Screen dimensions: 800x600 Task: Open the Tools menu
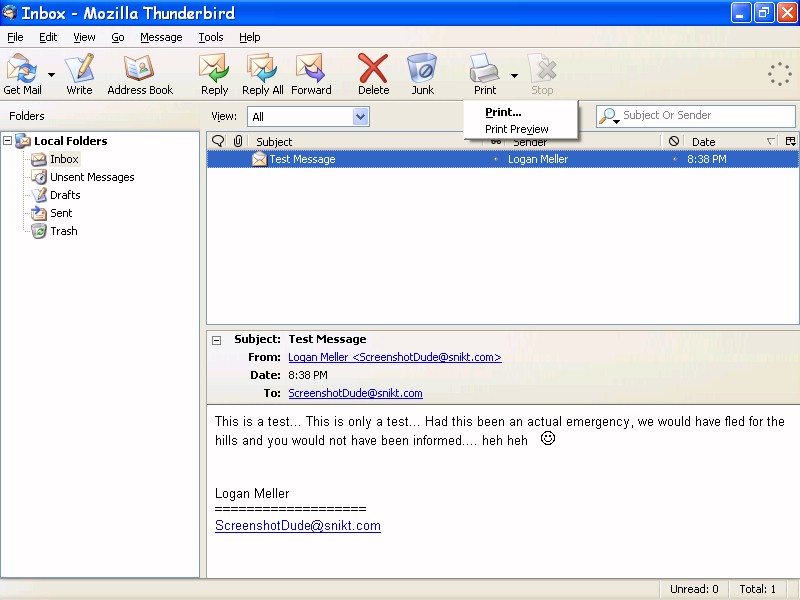coord(211,37)
